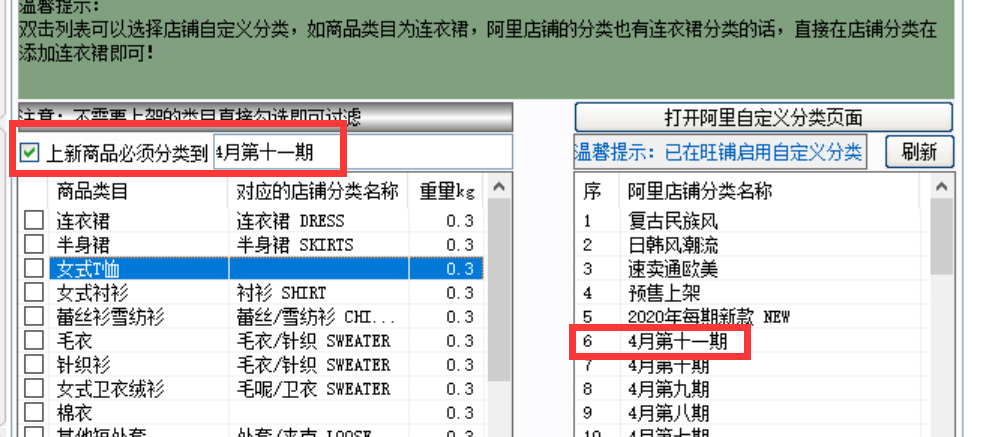Select 蕾丝/雪纺衫 CHI... cell

coord(315,317)
